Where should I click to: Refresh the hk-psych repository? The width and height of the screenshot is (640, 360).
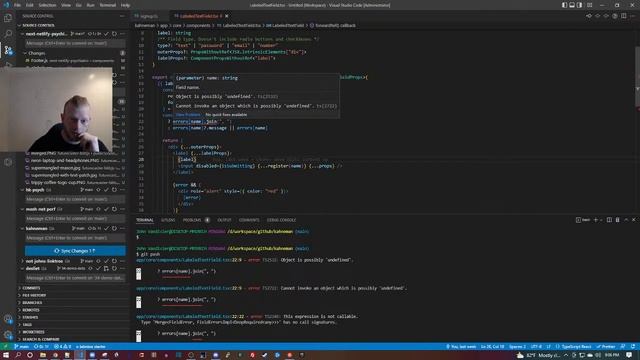(x=114, y=190)
